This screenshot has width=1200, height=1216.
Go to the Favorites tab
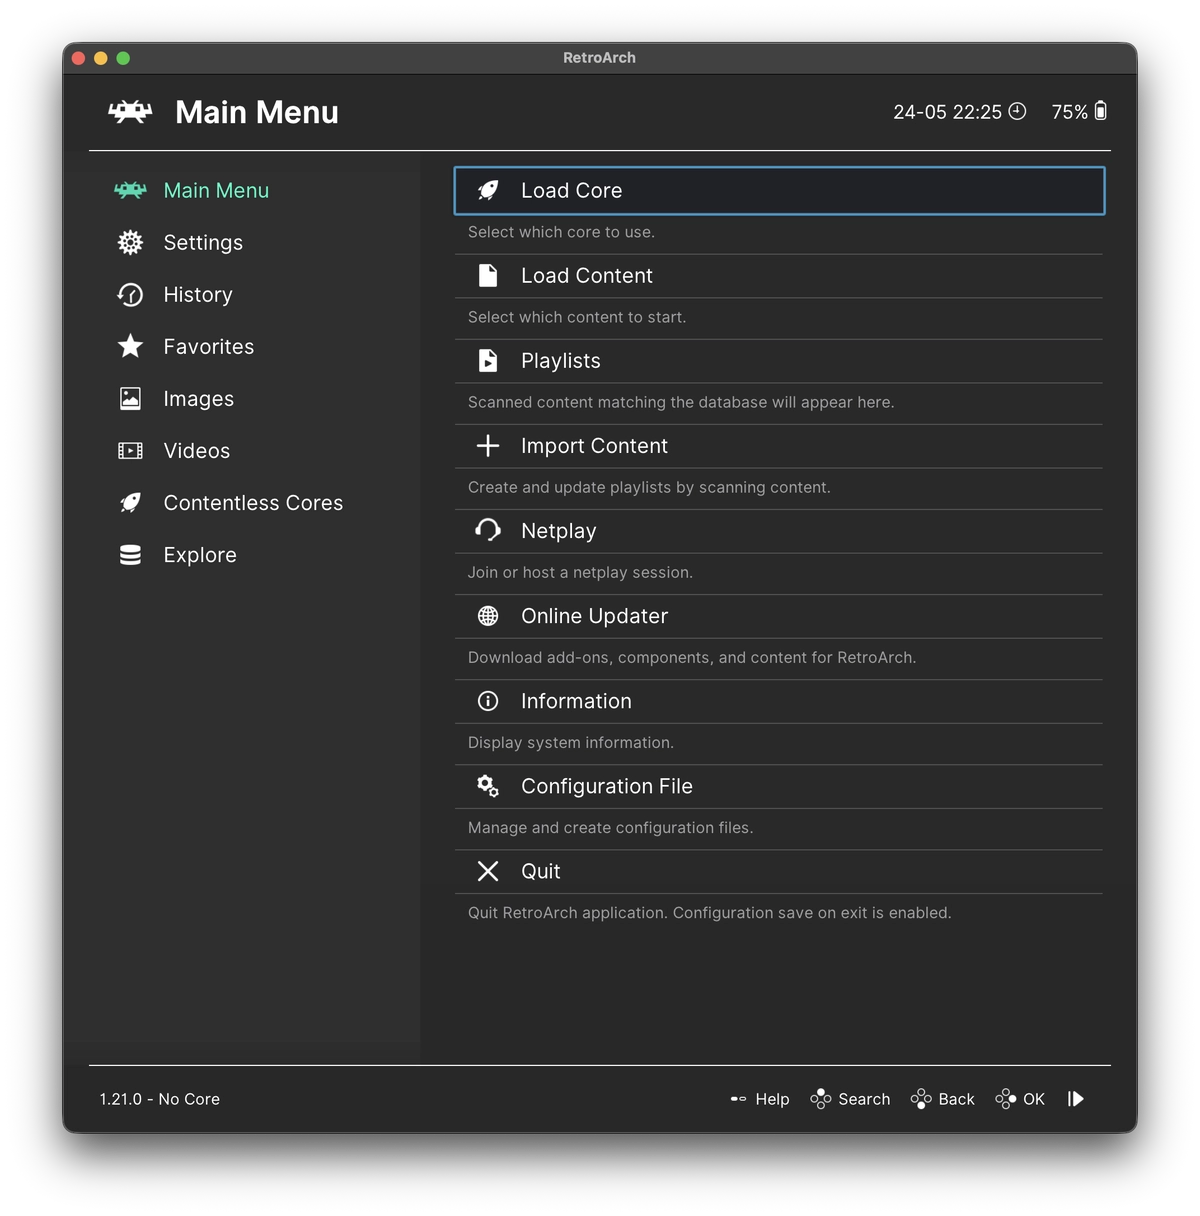(x=209, y=346)
